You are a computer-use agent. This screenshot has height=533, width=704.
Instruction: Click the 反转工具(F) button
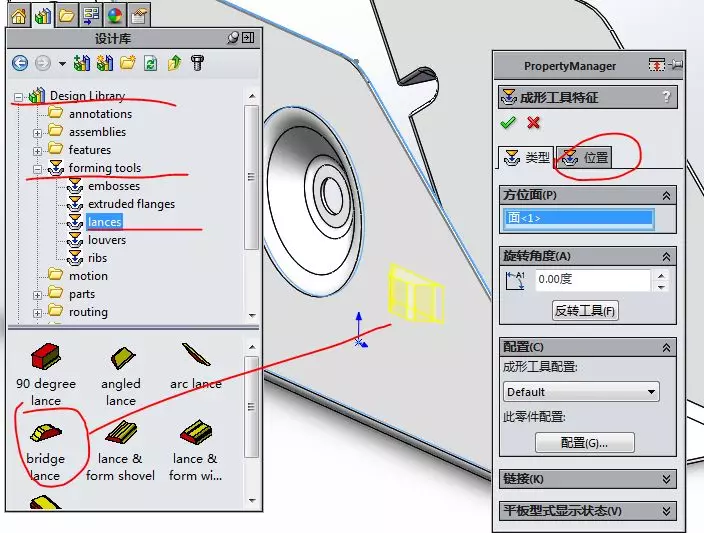tap(585, 311)
